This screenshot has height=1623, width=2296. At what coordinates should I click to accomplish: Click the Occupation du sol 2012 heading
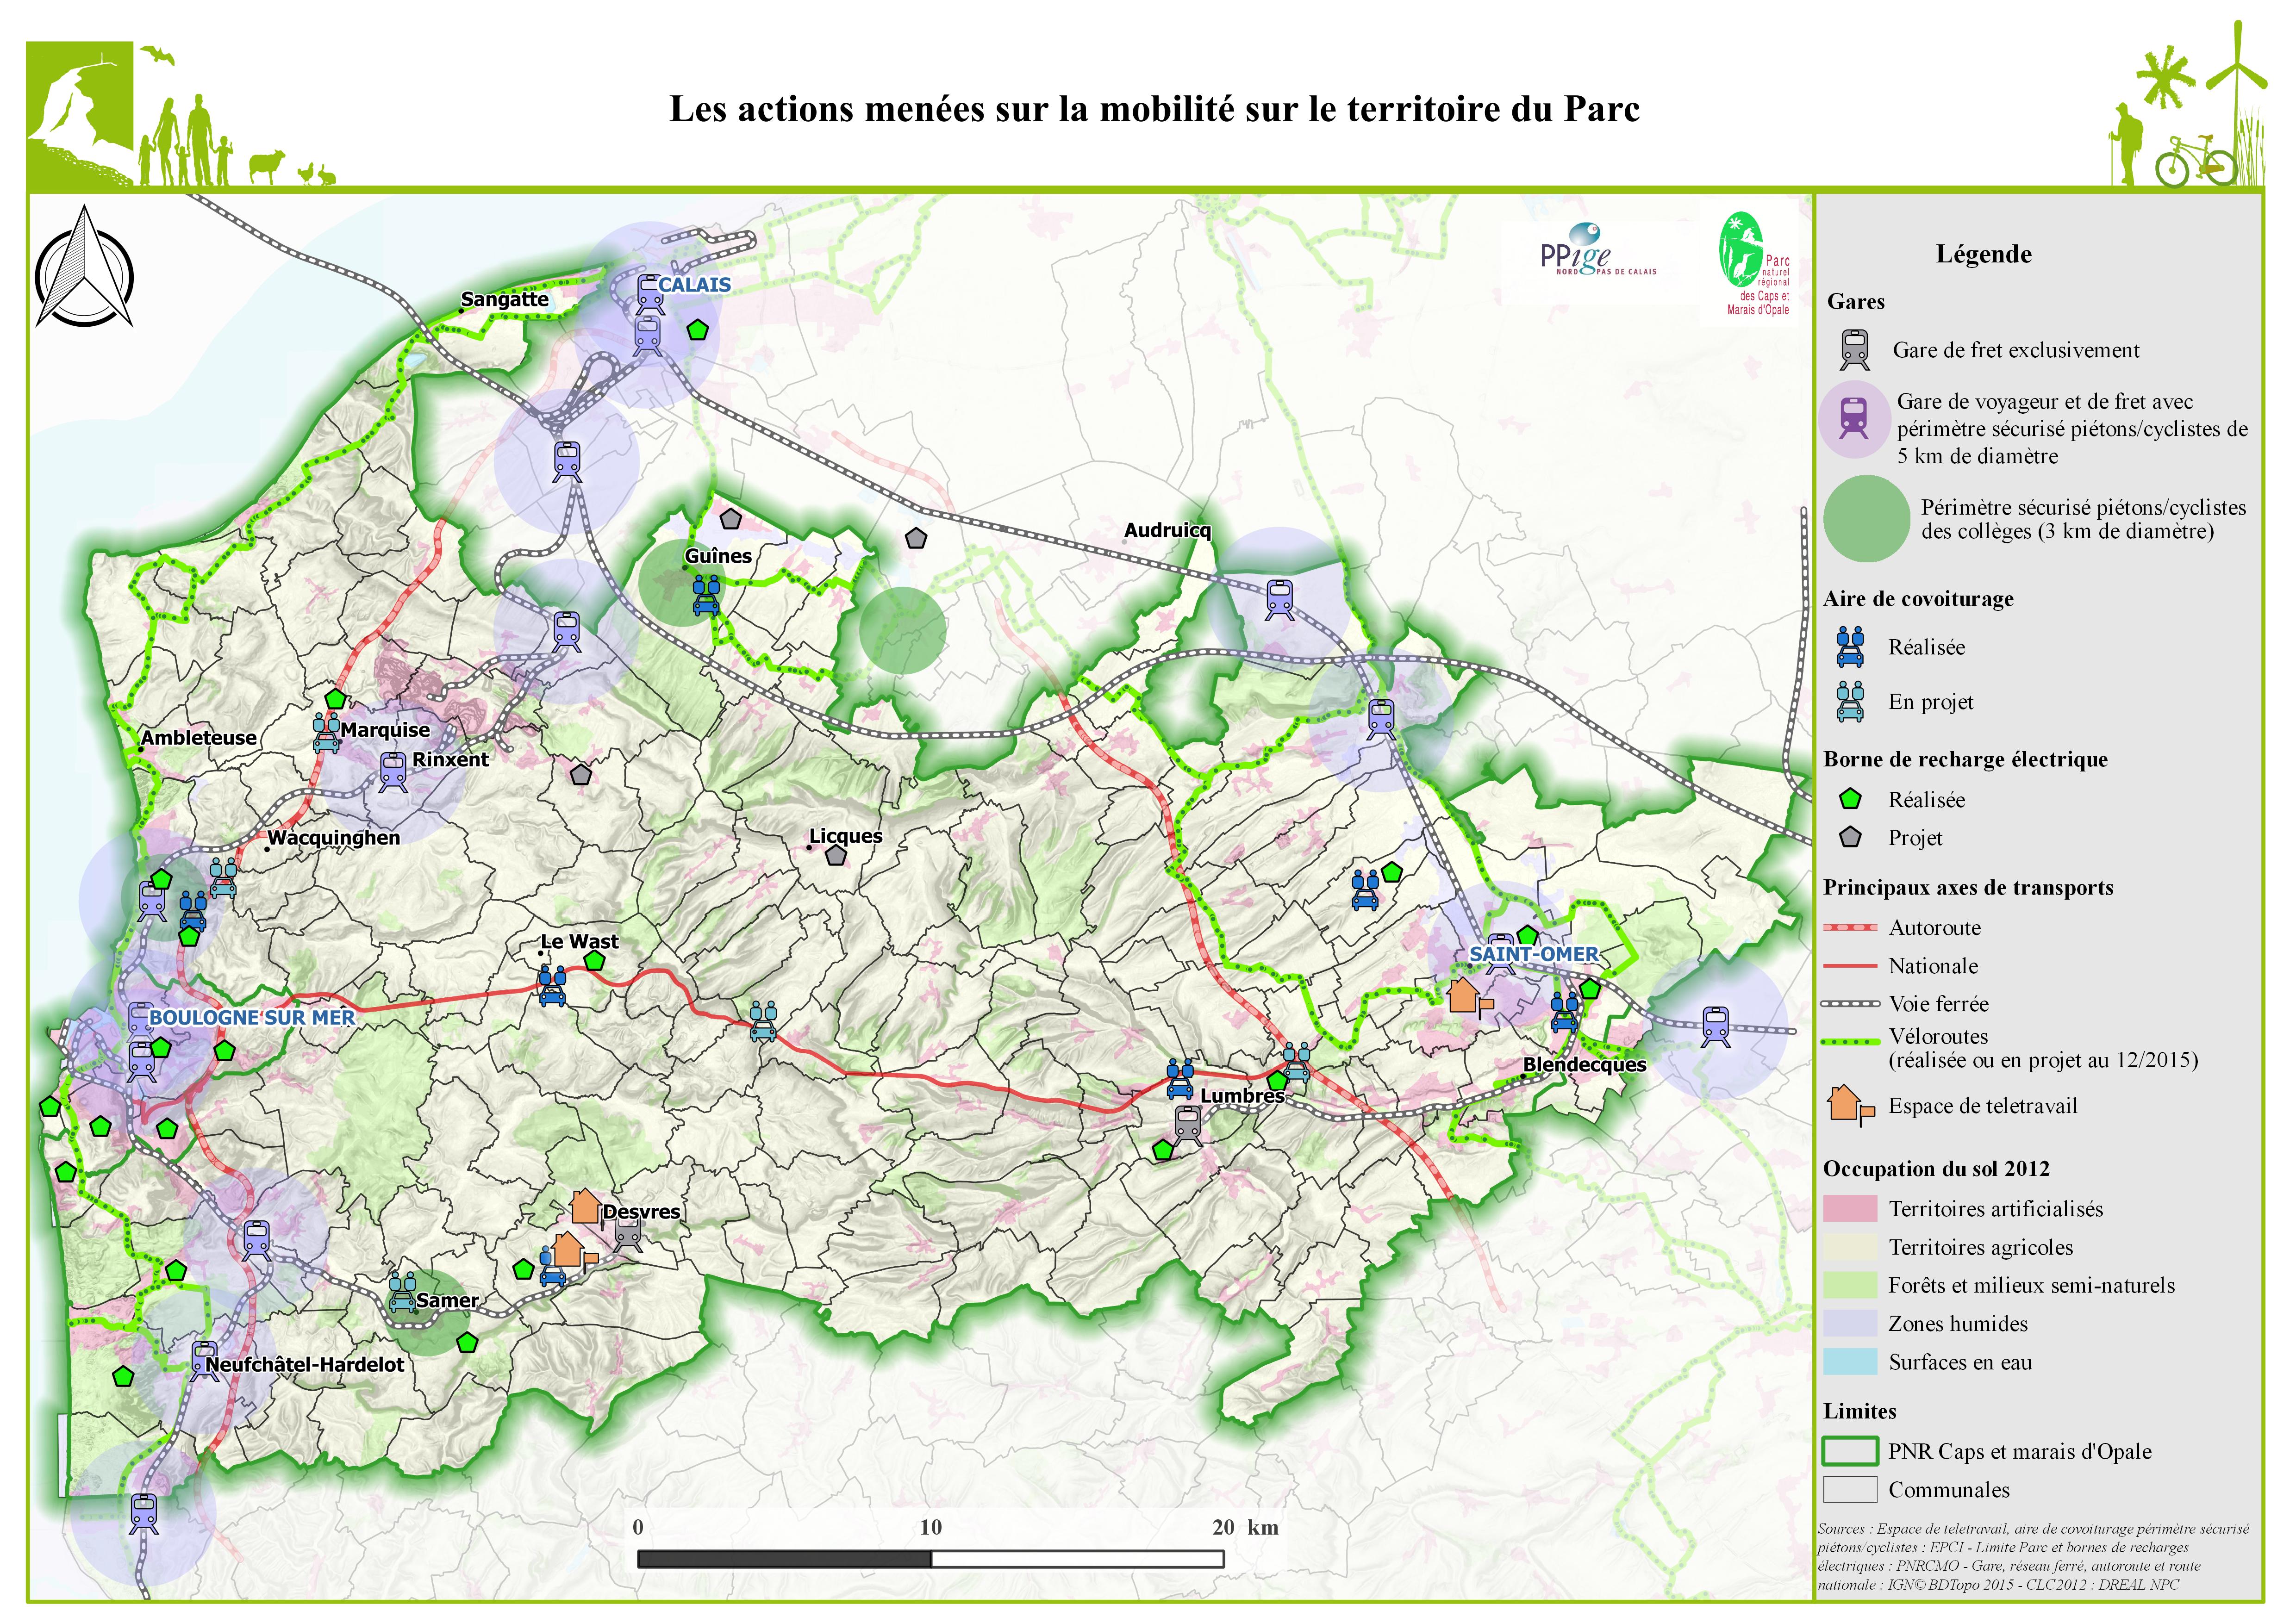1936,1169
